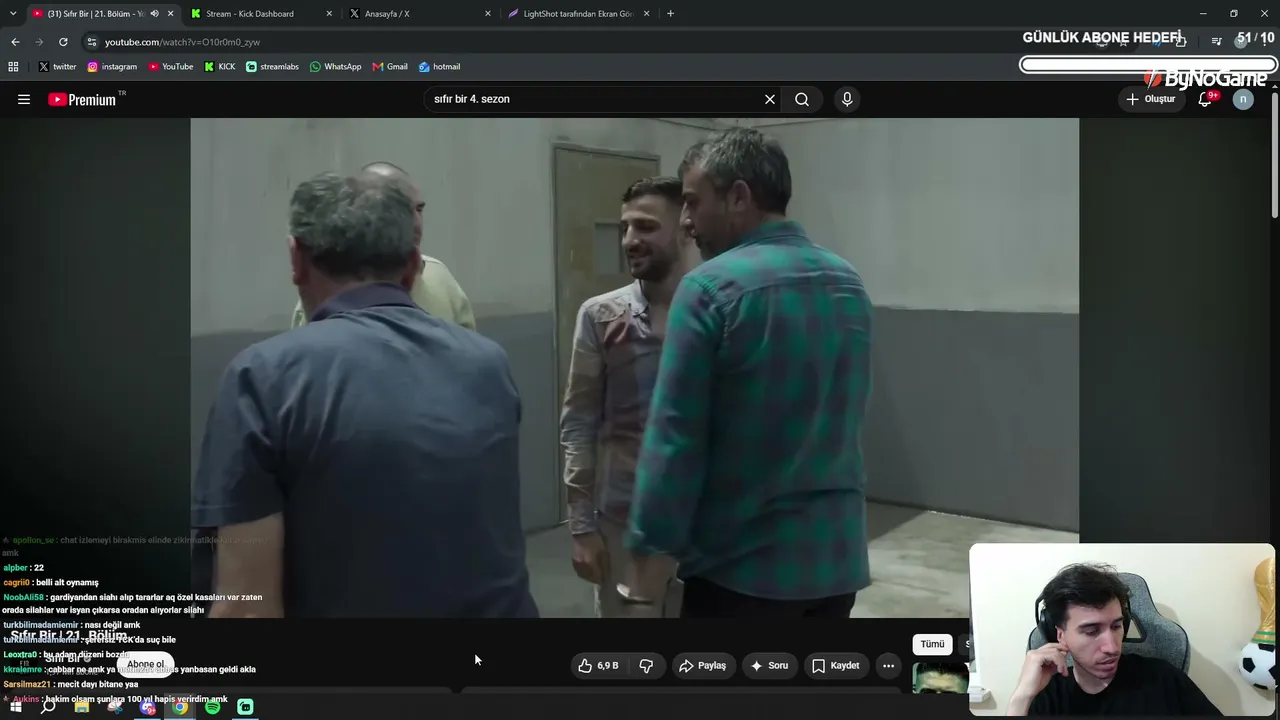Focus the address bar URL
The height and width of the screenshot is (720, 1280).
coord(182,42)
